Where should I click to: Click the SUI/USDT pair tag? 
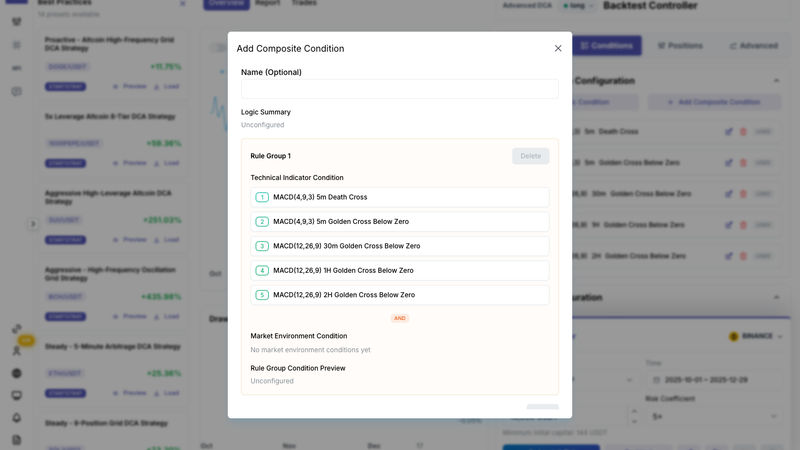pyautogui.click(x=64, y=220)
